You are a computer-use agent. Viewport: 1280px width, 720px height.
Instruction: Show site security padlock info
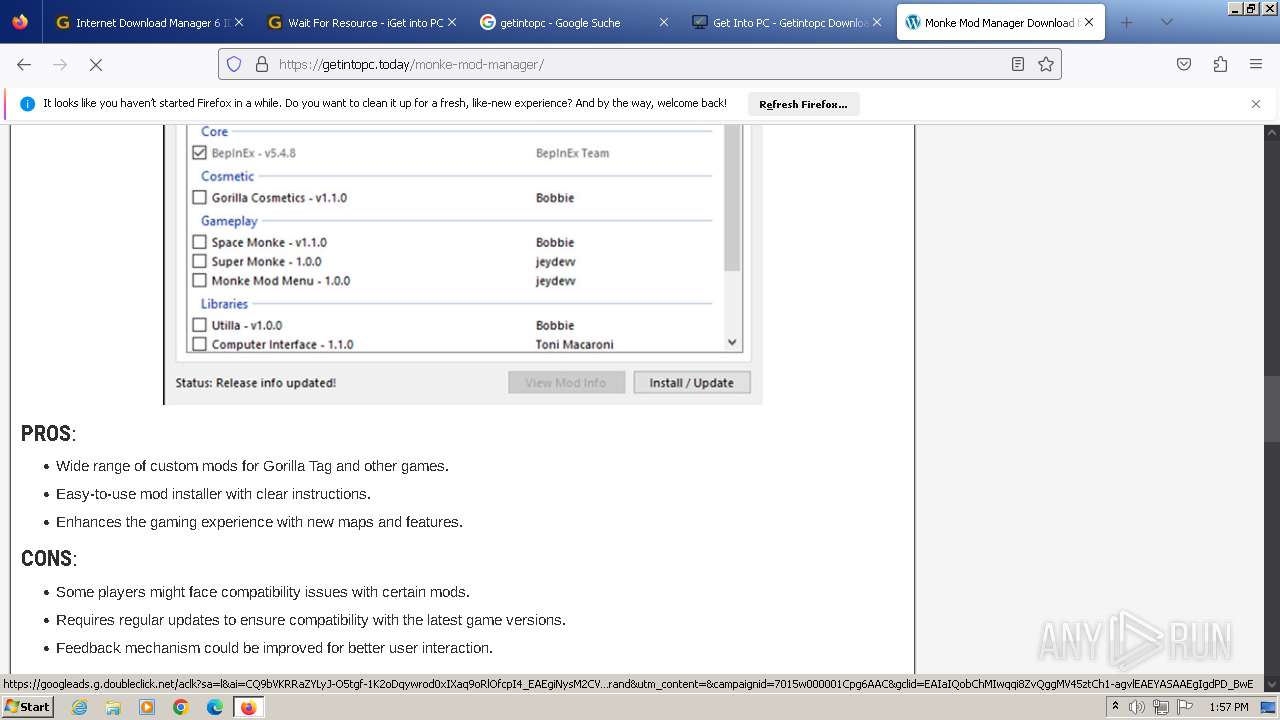(262, 64)
